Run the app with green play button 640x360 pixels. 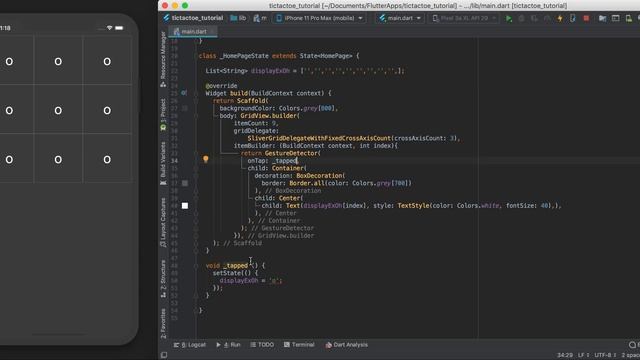[x=509, y=18]
